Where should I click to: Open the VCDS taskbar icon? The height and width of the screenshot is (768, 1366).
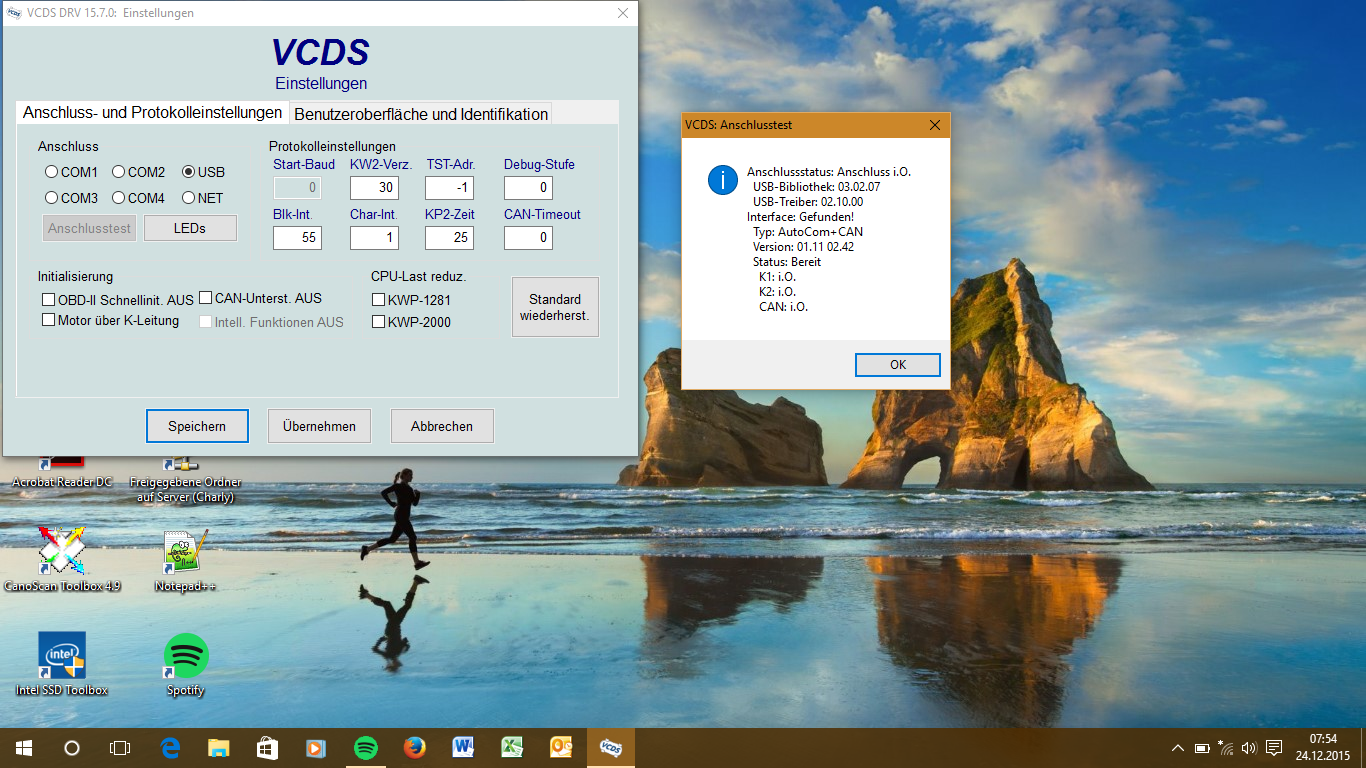pos(610,747)
